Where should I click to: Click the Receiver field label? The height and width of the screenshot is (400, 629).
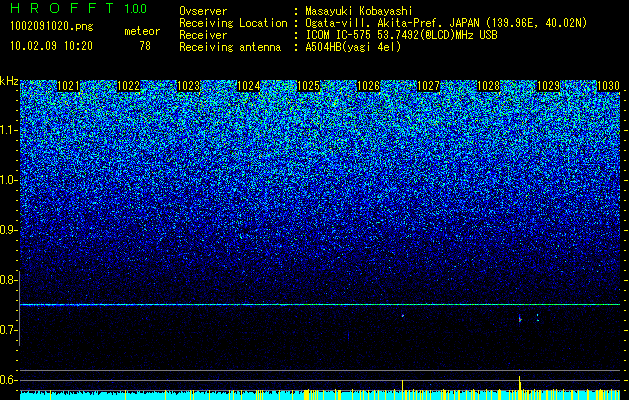point(203,35)
